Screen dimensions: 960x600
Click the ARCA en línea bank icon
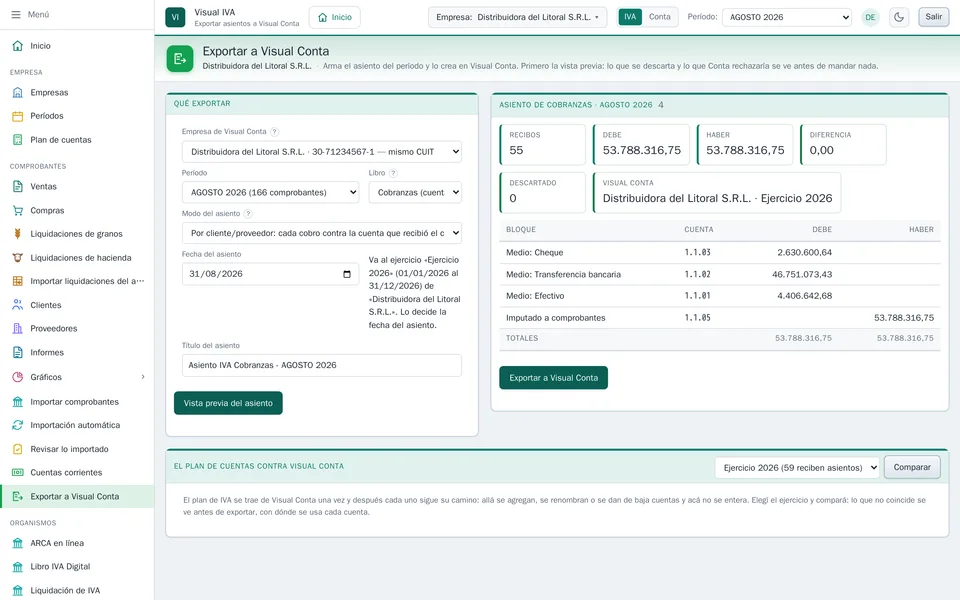pyautogui.click(x=18, y=543)
